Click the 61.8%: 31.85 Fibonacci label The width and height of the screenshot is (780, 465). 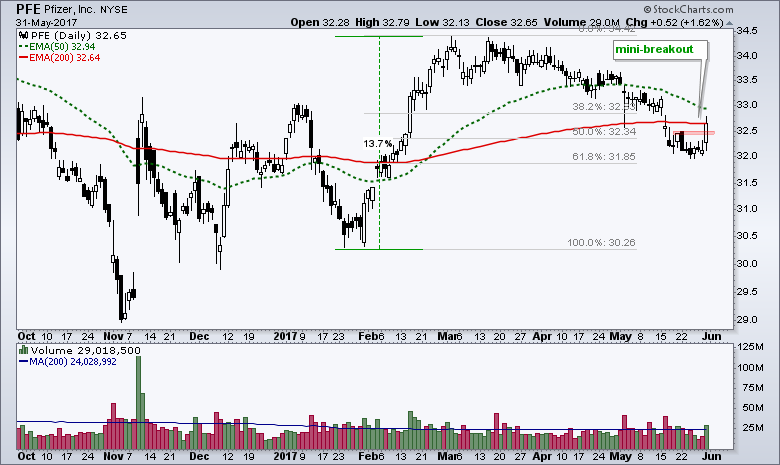tap(603, 156)
